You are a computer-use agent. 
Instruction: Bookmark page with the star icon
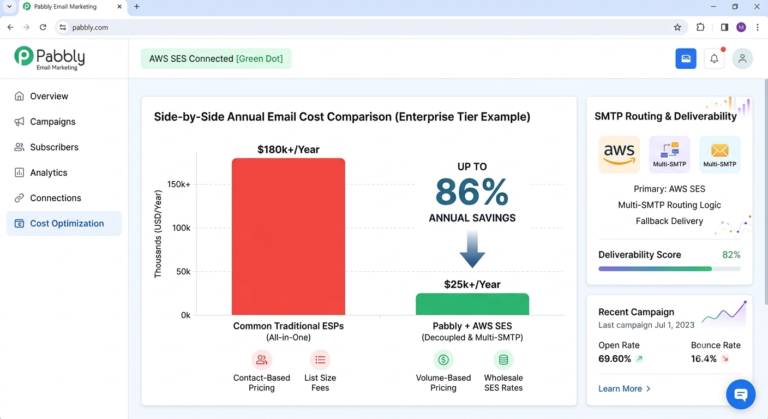677,27
